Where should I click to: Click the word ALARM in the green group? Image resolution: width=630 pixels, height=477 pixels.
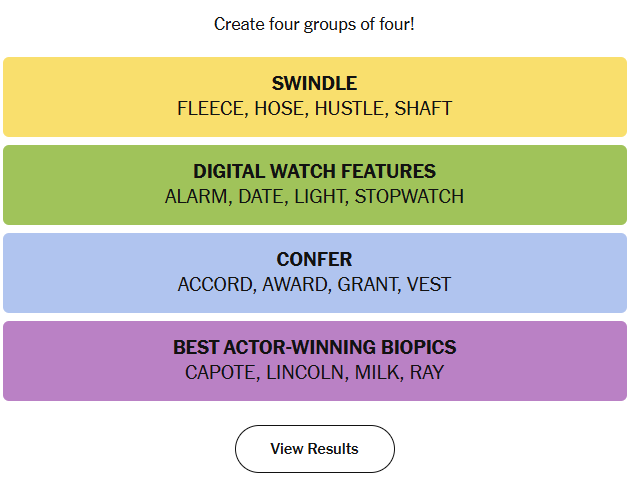196,196
